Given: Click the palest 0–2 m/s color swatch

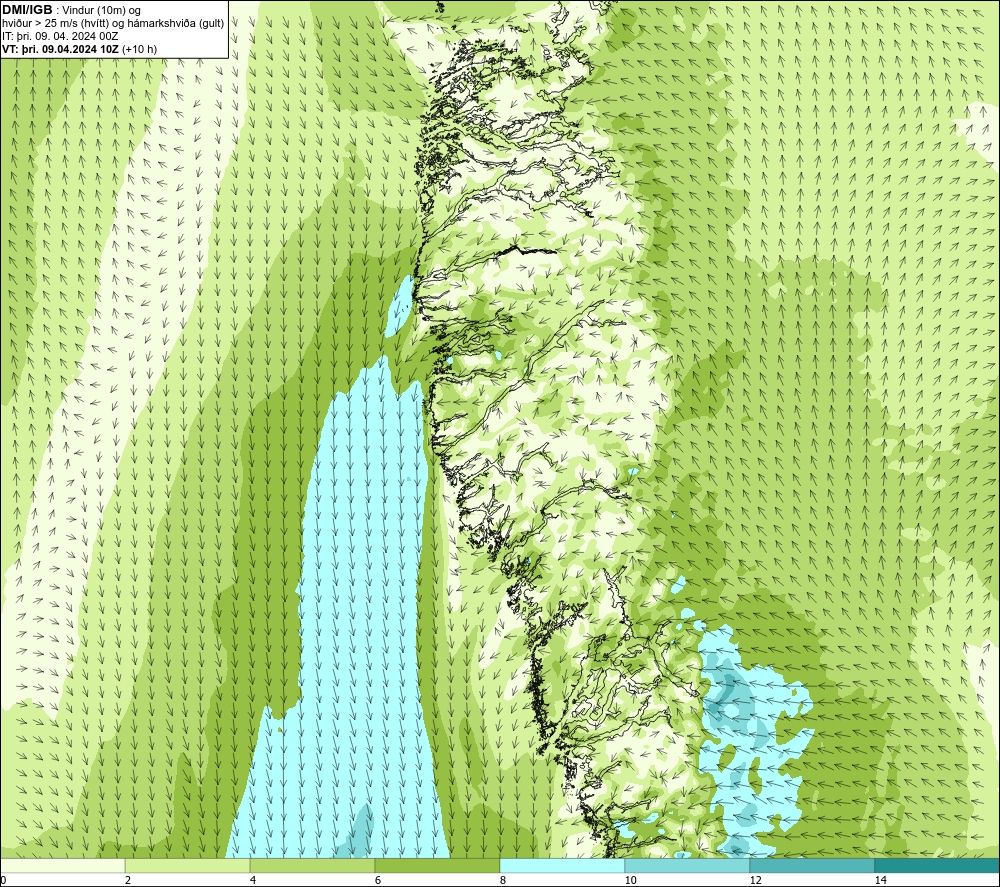Looking at the screenshot, I should (x=62, y=865).
